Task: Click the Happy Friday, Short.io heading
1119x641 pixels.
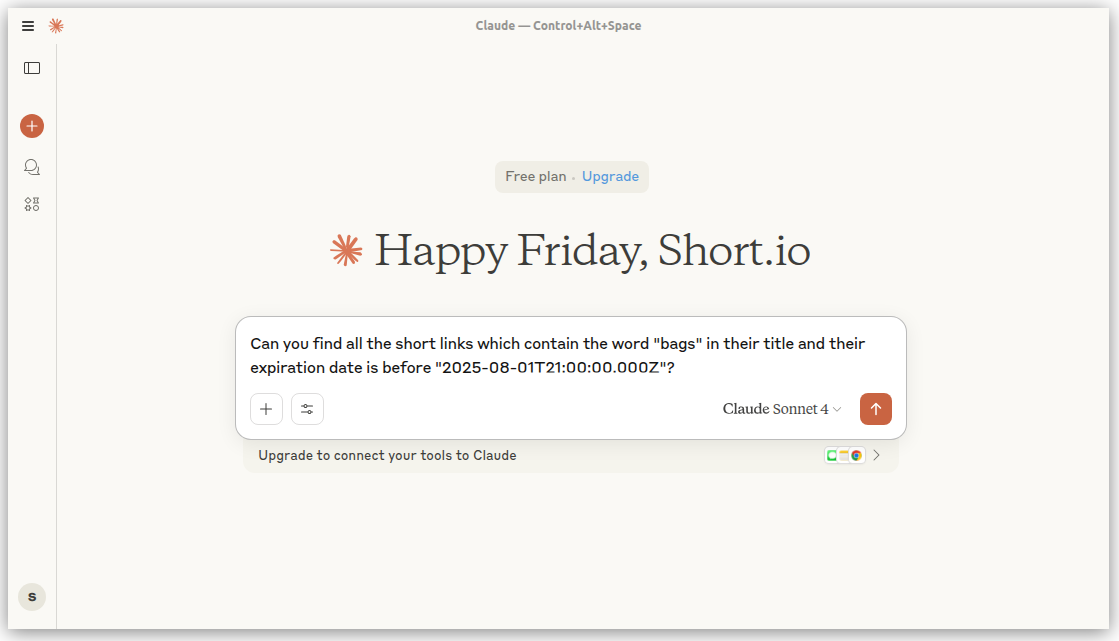Action: [x=592, y=251]
